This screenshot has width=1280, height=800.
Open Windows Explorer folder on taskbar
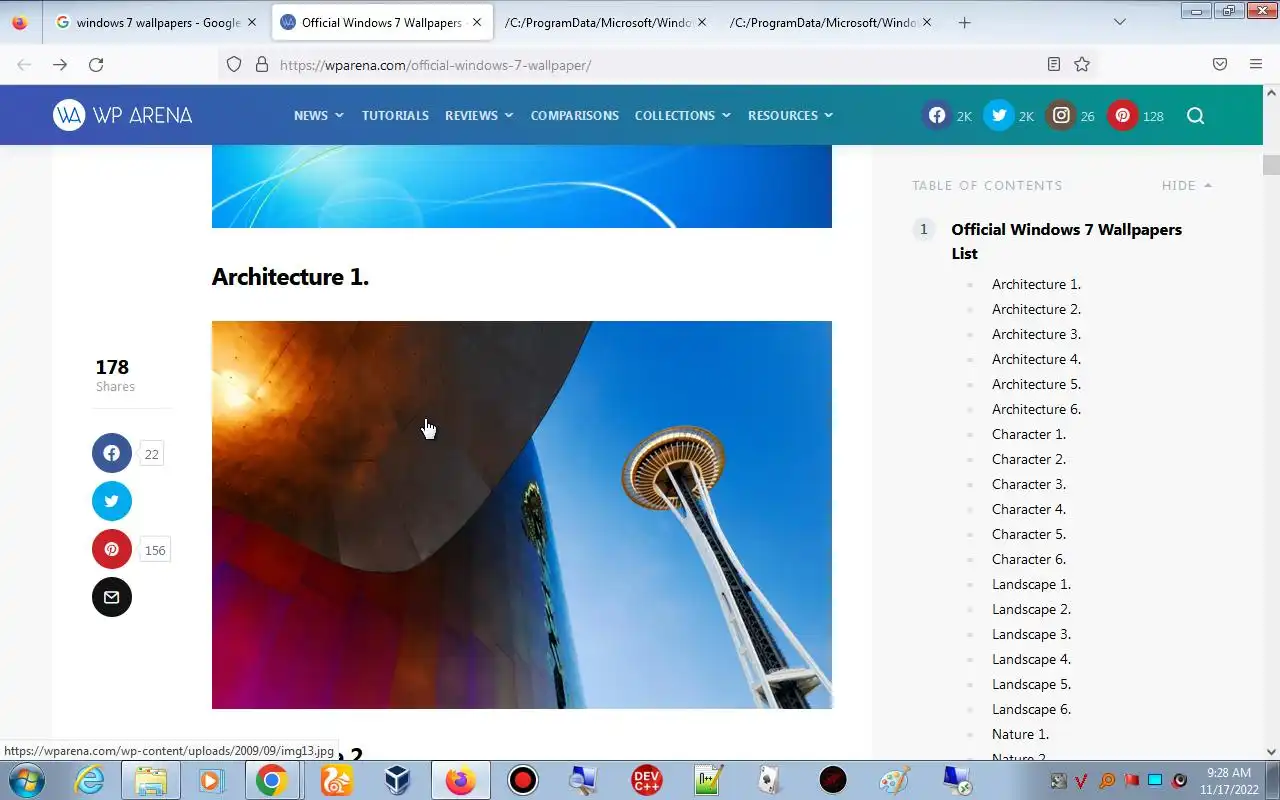point(151,779)
